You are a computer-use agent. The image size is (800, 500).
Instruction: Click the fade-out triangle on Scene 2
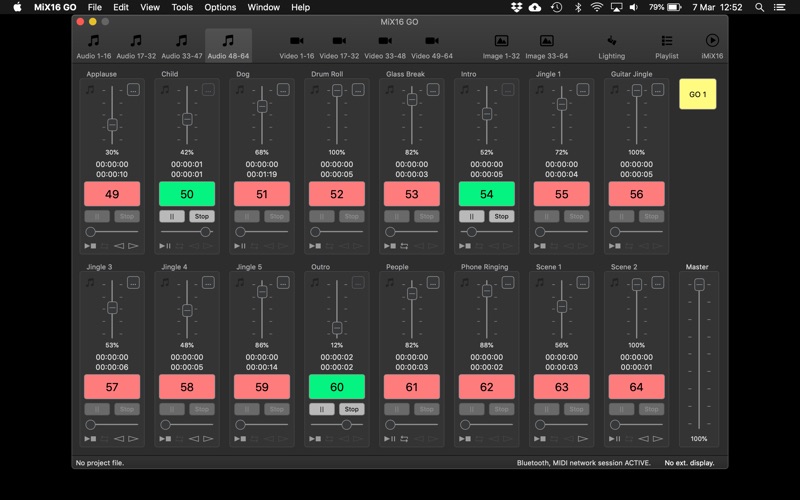click(x=658, y=439)
